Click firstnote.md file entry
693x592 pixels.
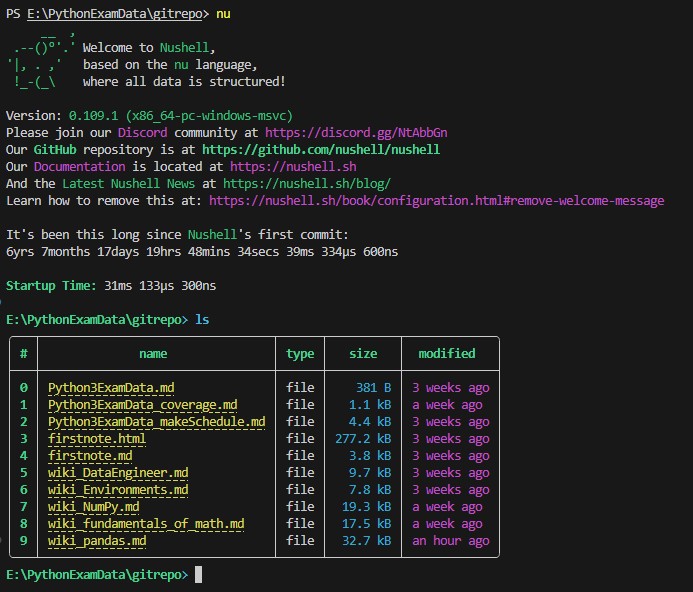[90, 456]
